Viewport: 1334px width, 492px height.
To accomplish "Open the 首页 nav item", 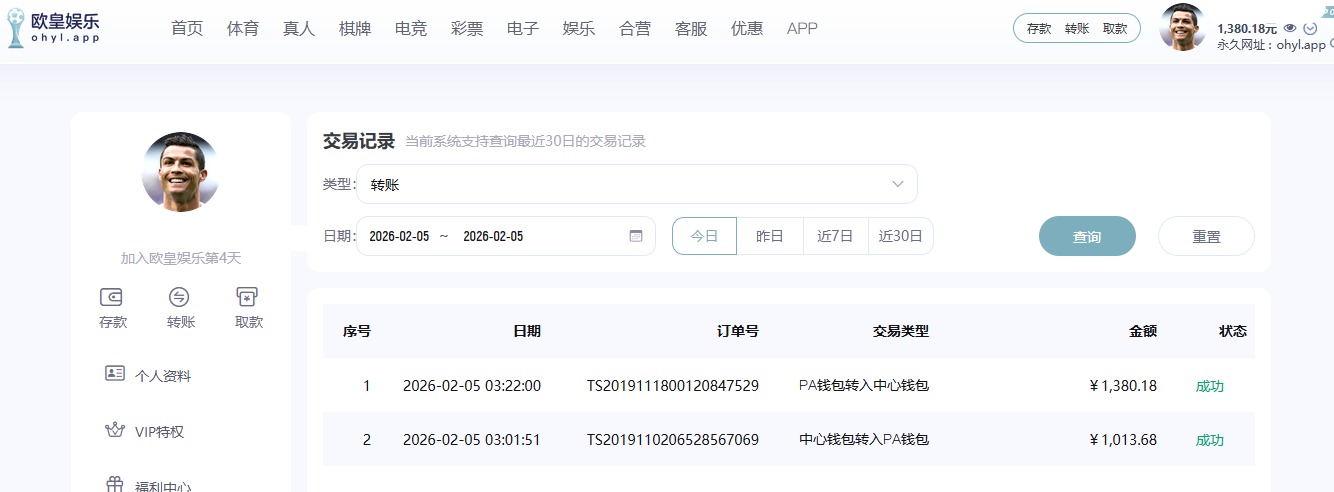I will (187, 29).
